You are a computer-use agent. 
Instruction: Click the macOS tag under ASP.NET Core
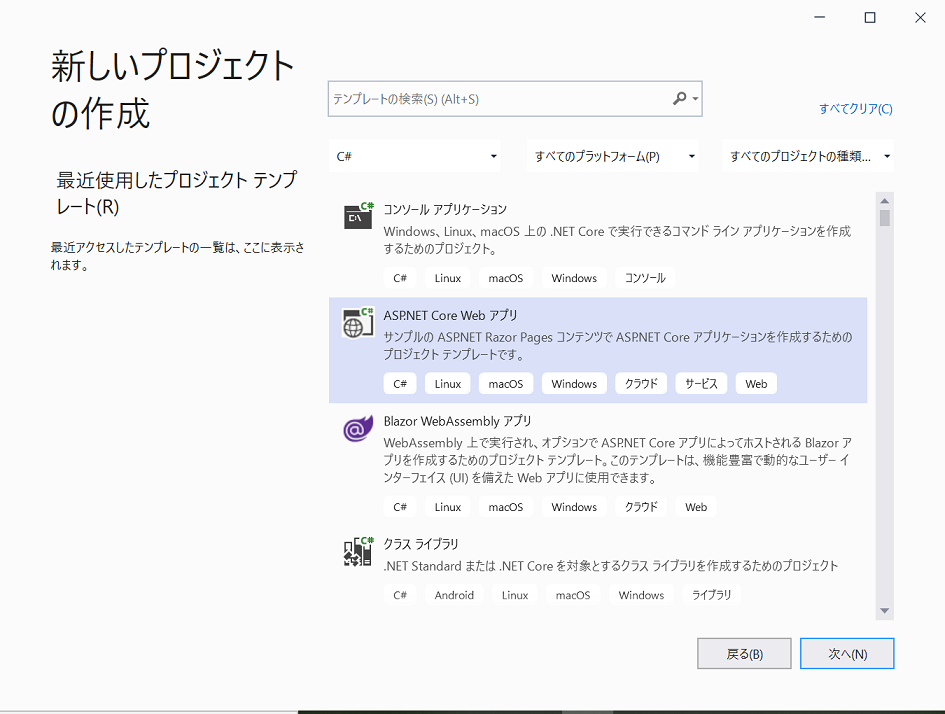(506, 384)
